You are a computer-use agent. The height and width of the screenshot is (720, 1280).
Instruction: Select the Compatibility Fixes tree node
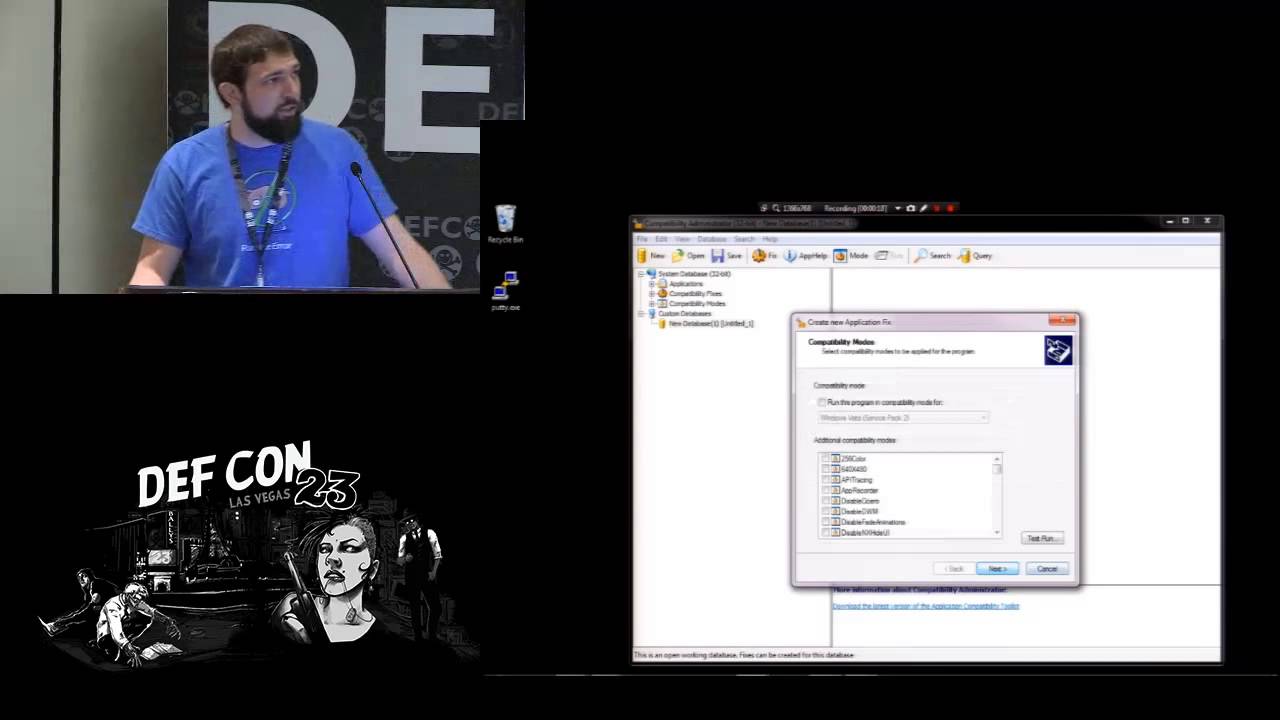(695, 294)
